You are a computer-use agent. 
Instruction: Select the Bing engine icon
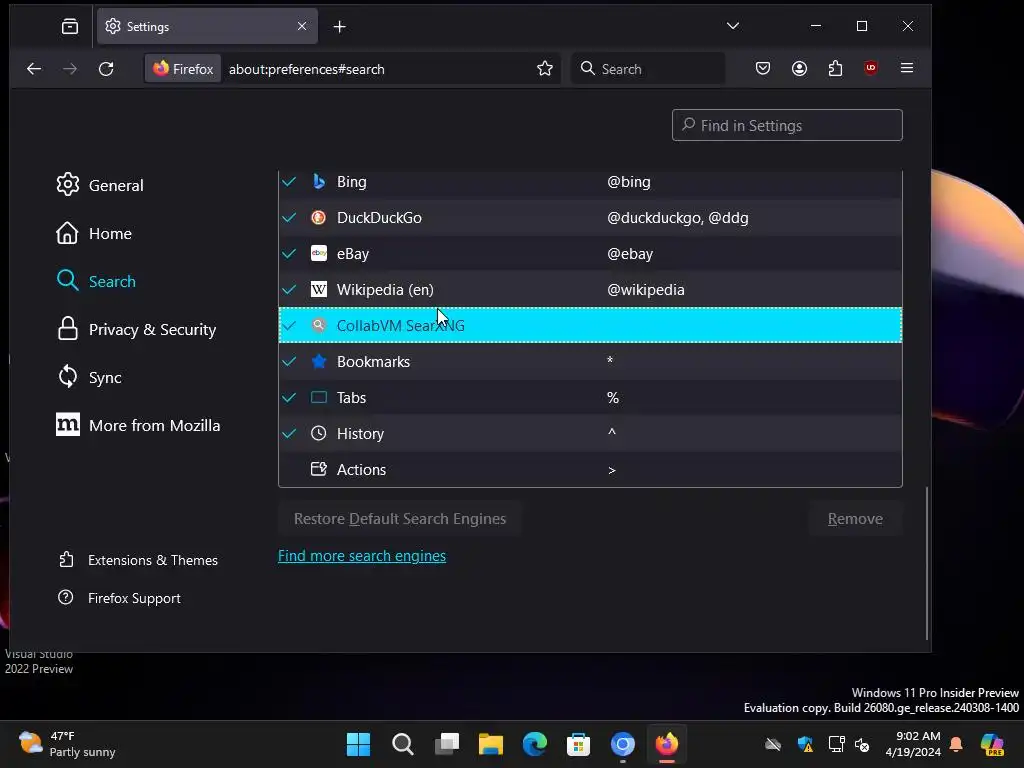pos(319,182)
